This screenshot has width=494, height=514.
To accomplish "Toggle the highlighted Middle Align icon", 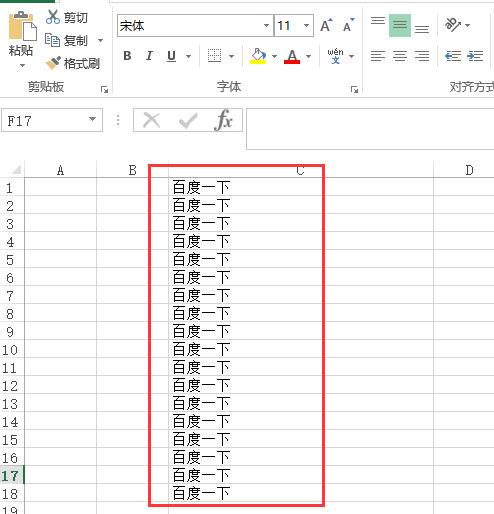I will [x=400, y=25].
